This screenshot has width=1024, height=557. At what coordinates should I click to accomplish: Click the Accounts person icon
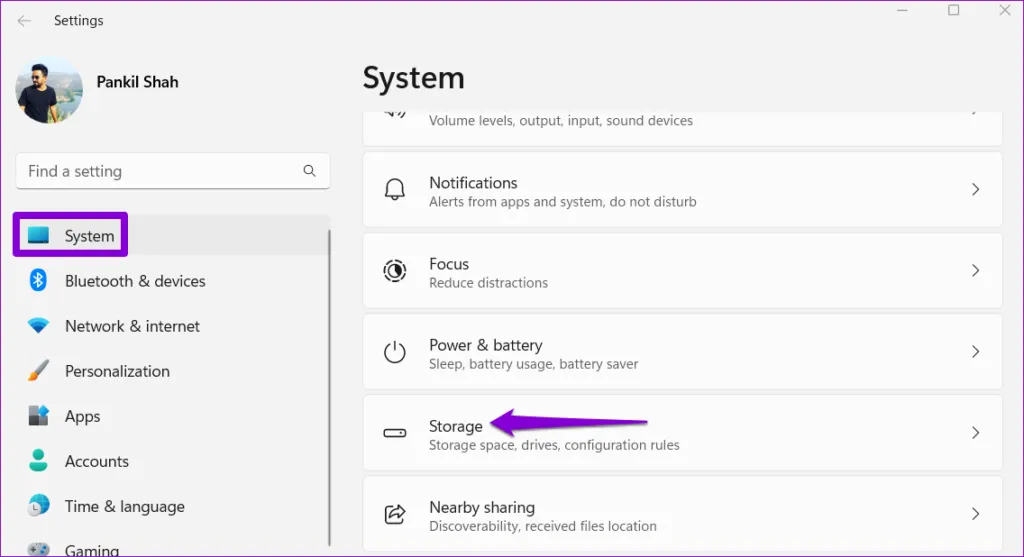[38, 461]
